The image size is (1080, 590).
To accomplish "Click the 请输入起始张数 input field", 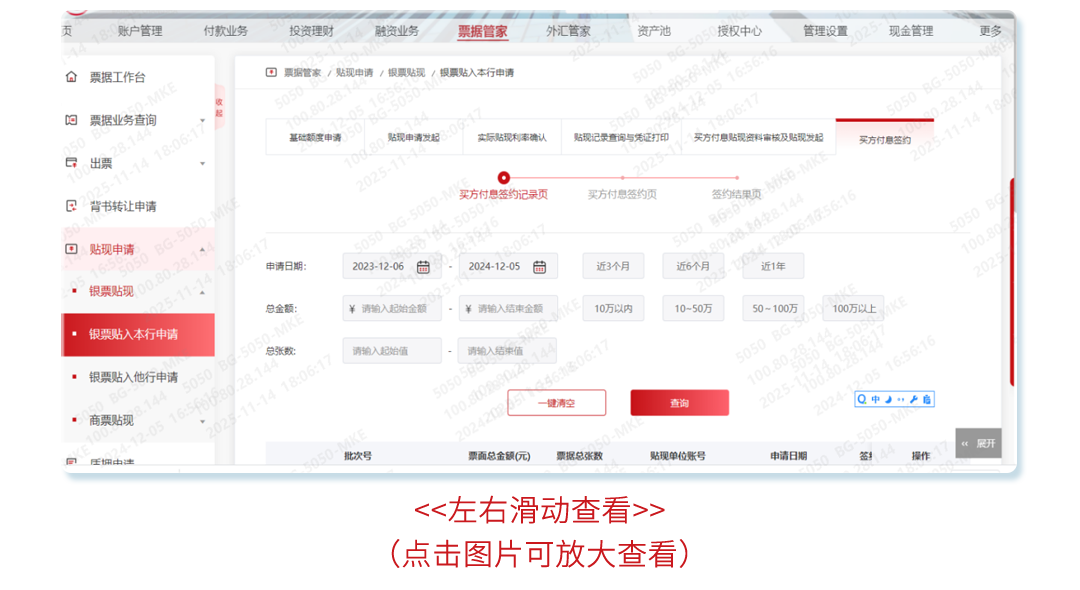I will (x=393, y=350).
